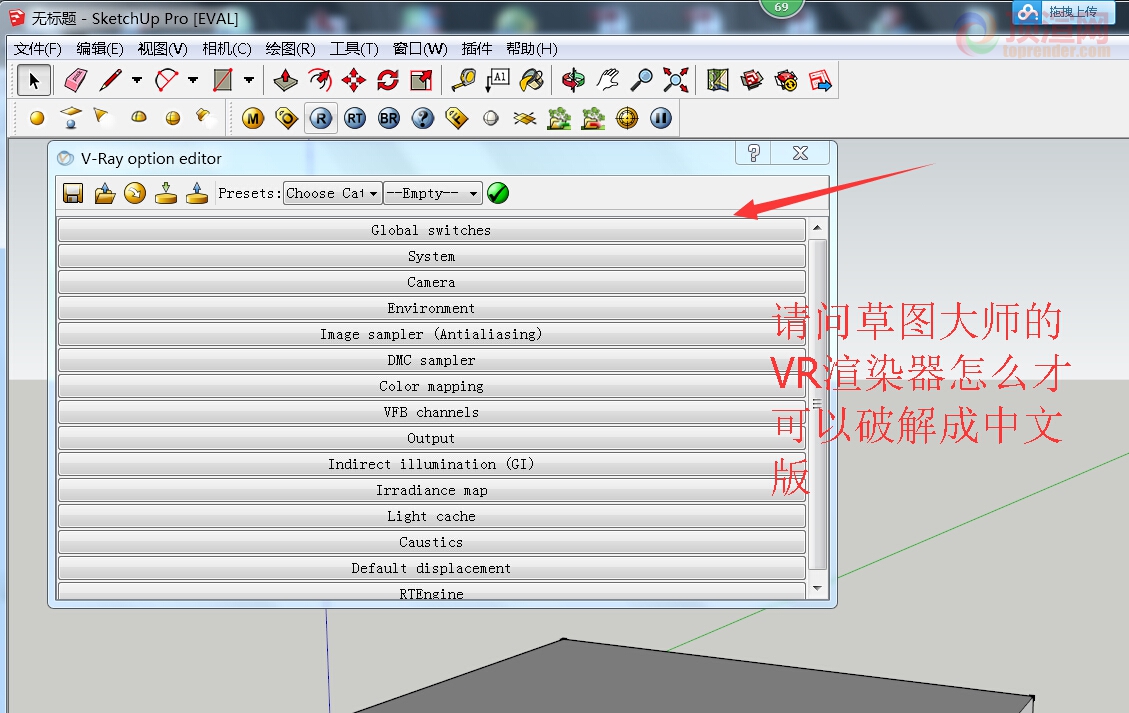Click V-Ray pause icon
The height and width of the screenshot is (713, 1129).
pyautogui.click(x=661, y=118)
